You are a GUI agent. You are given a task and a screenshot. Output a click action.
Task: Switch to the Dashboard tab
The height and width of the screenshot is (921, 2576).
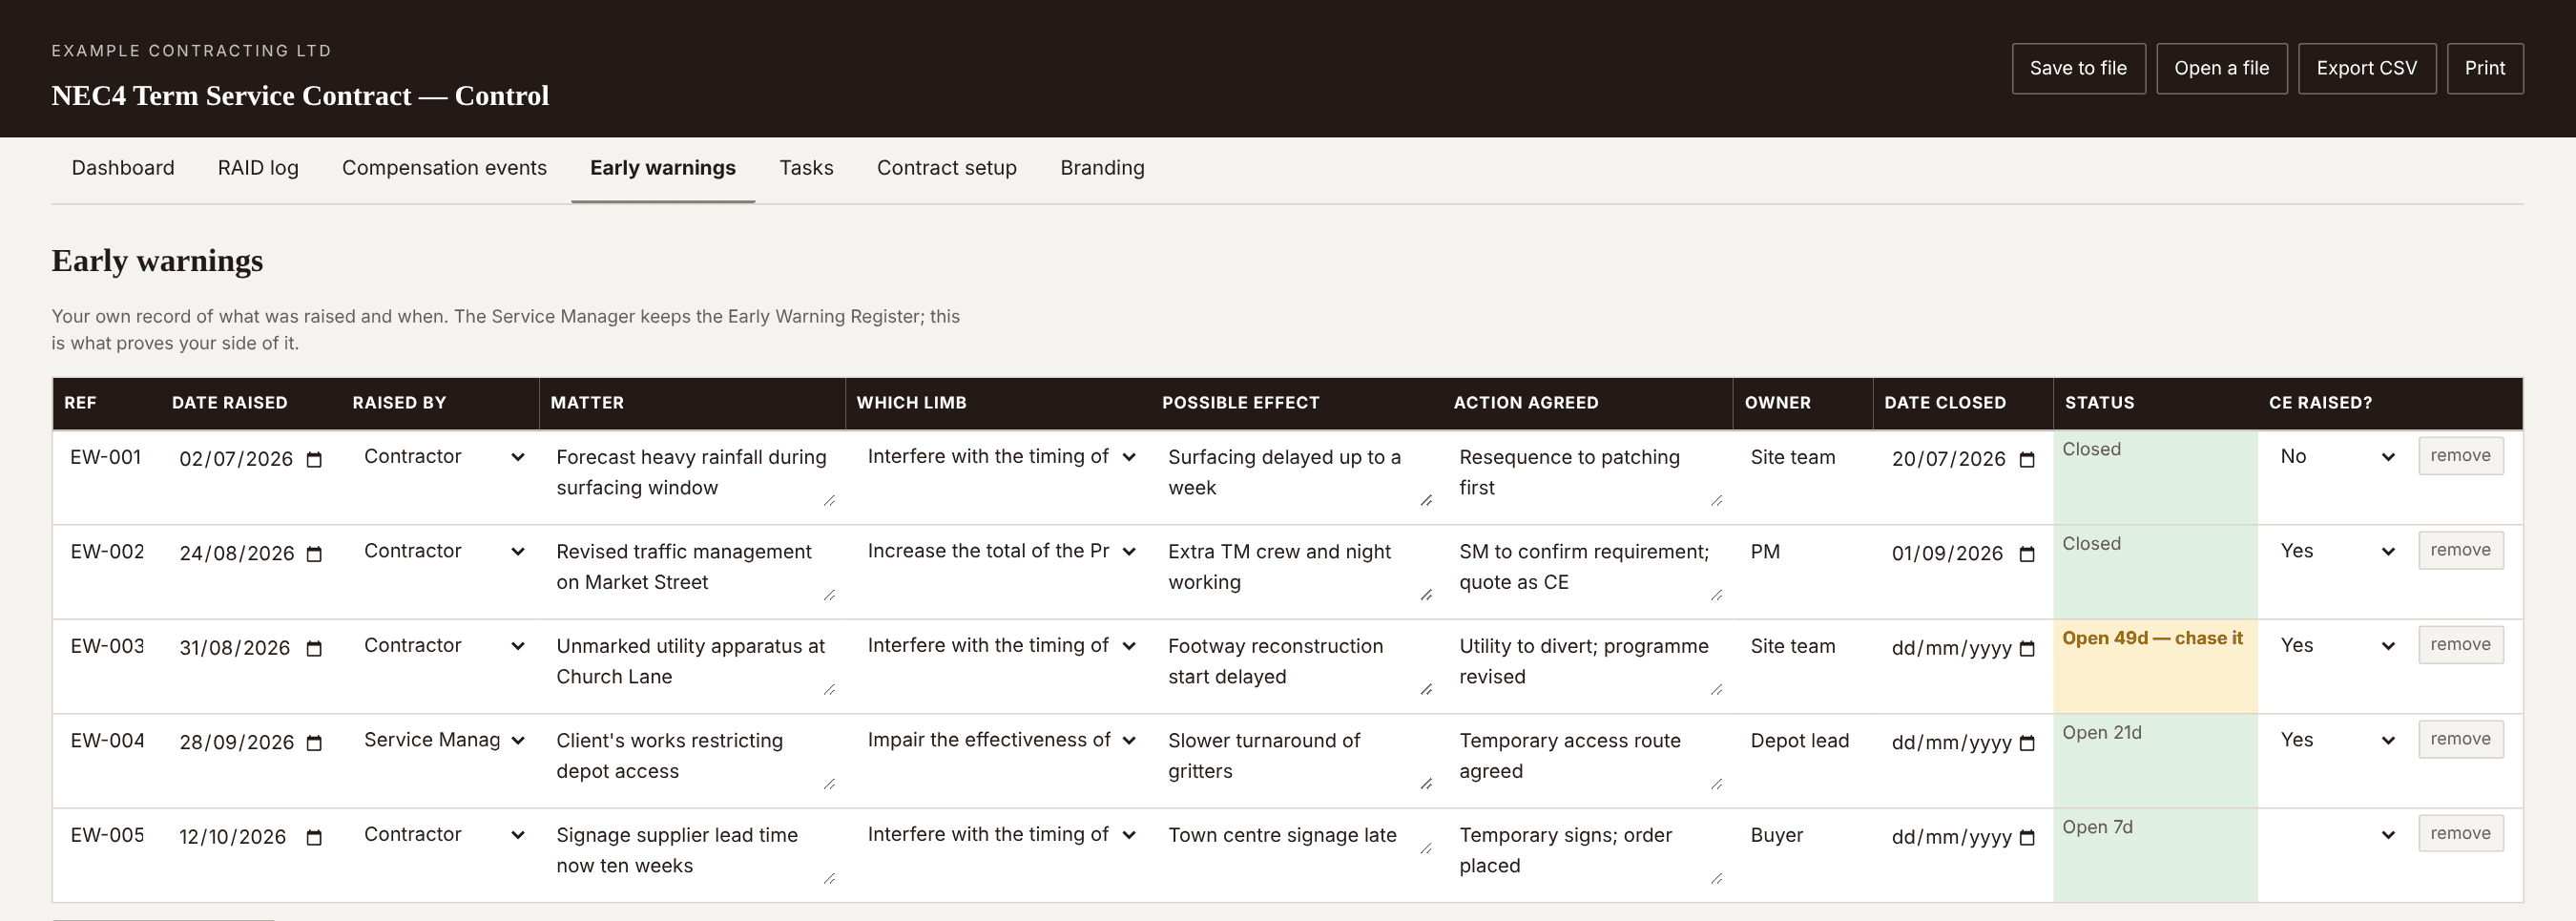pyautogui.click(x=123, y=168)
